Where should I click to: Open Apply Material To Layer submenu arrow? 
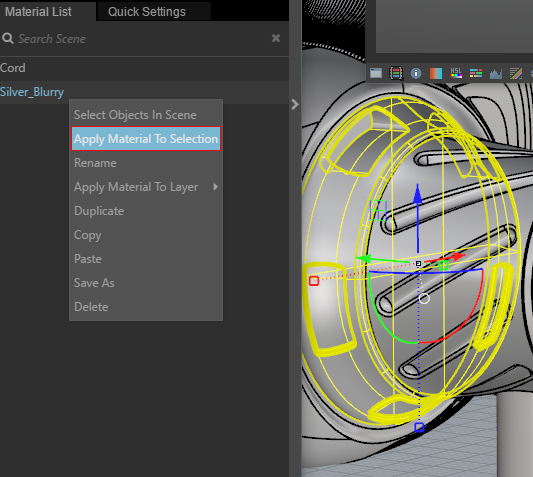pyautogui.click(x=215, y=186)
